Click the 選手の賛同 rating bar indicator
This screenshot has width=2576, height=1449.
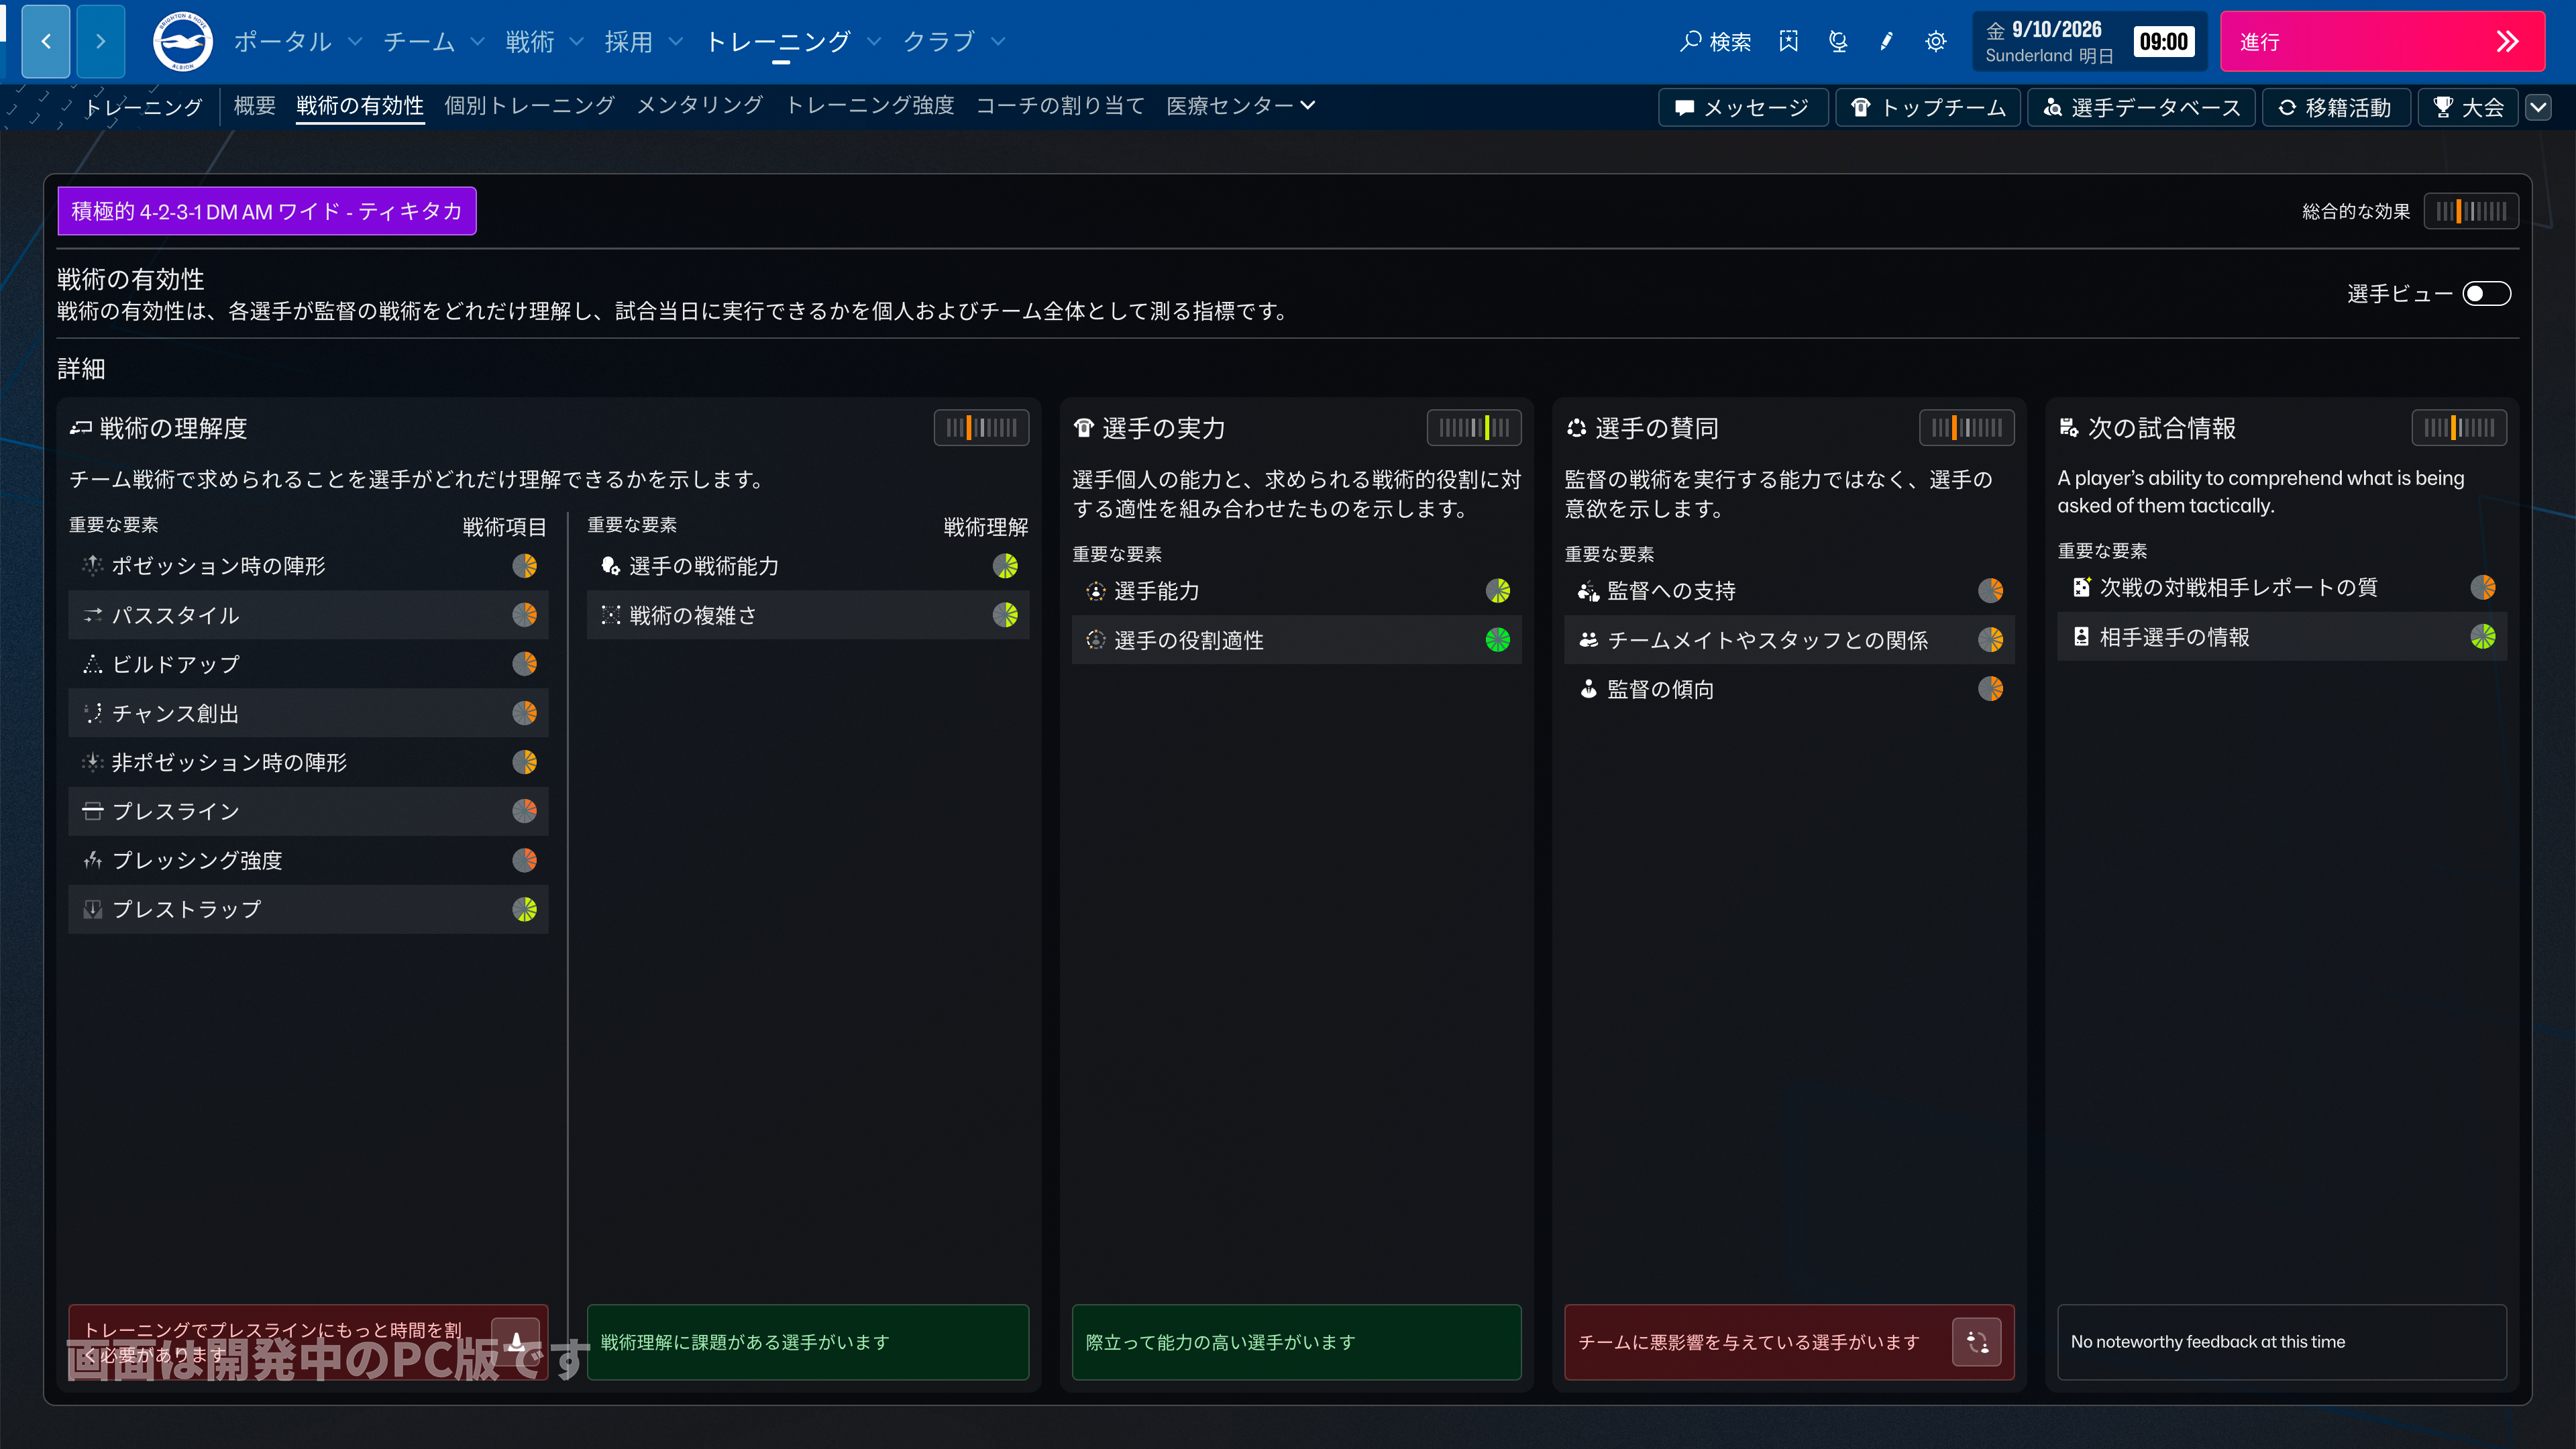click(1966, 428)
